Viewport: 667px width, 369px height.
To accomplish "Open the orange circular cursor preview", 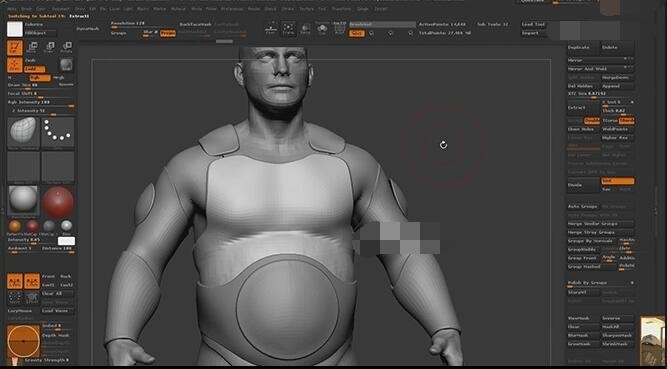I will 23,341.
